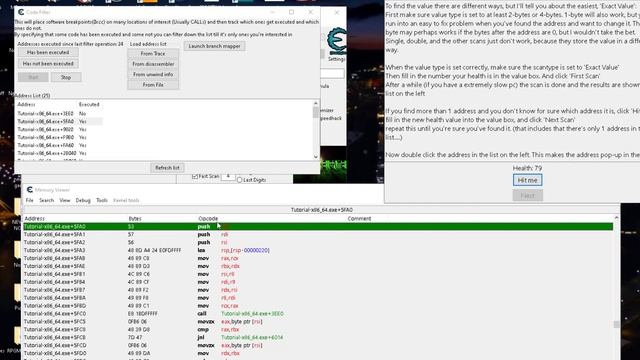Image resolution: width=640 pixels, height=360 pixels.
Task: Click the Code Filter list scrollbar thumb
Action: pyautogui.click(x=316, y=112)
